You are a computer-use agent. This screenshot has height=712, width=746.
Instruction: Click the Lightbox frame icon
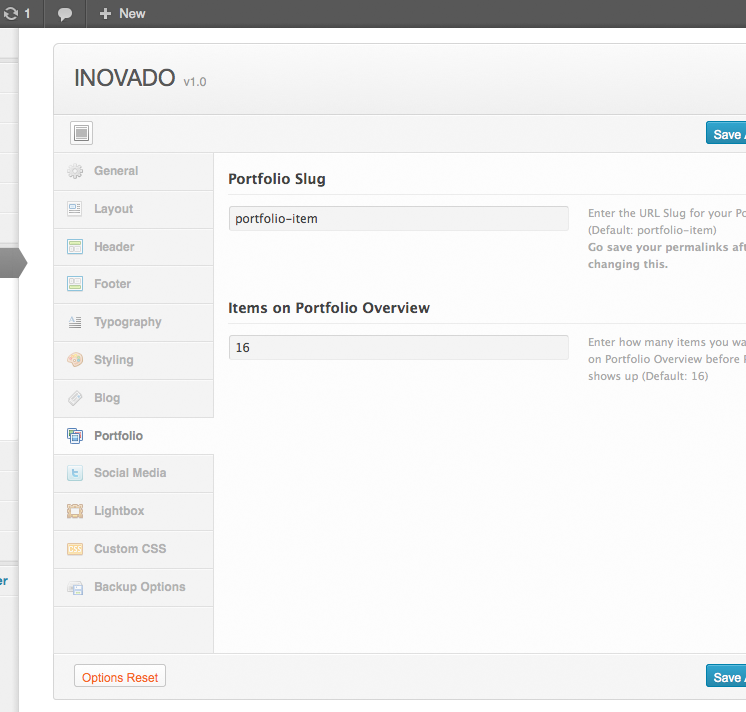point(75,511)
